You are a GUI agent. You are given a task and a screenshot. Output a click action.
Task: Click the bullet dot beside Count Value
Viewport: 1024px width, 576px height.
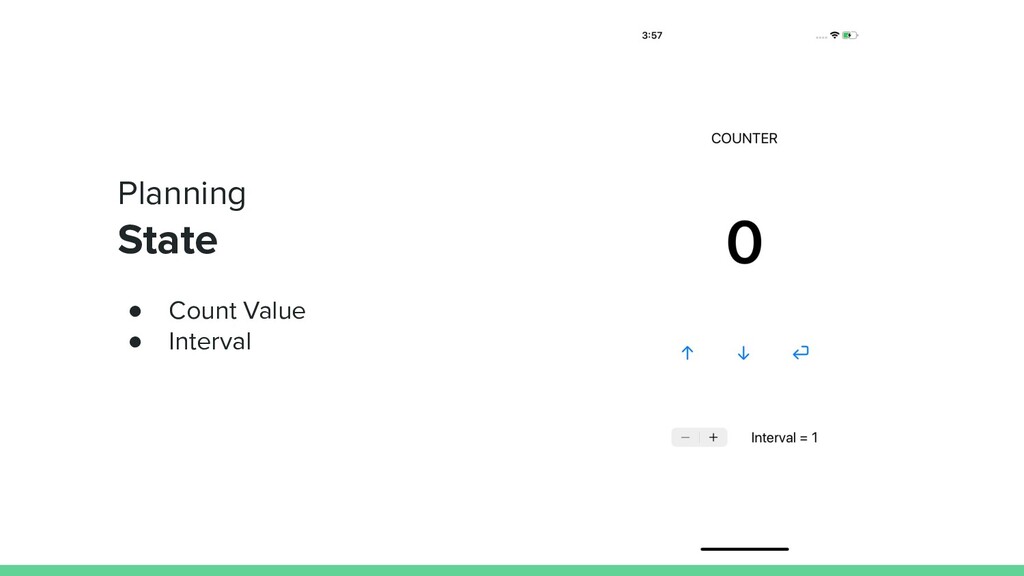point(135,311)
